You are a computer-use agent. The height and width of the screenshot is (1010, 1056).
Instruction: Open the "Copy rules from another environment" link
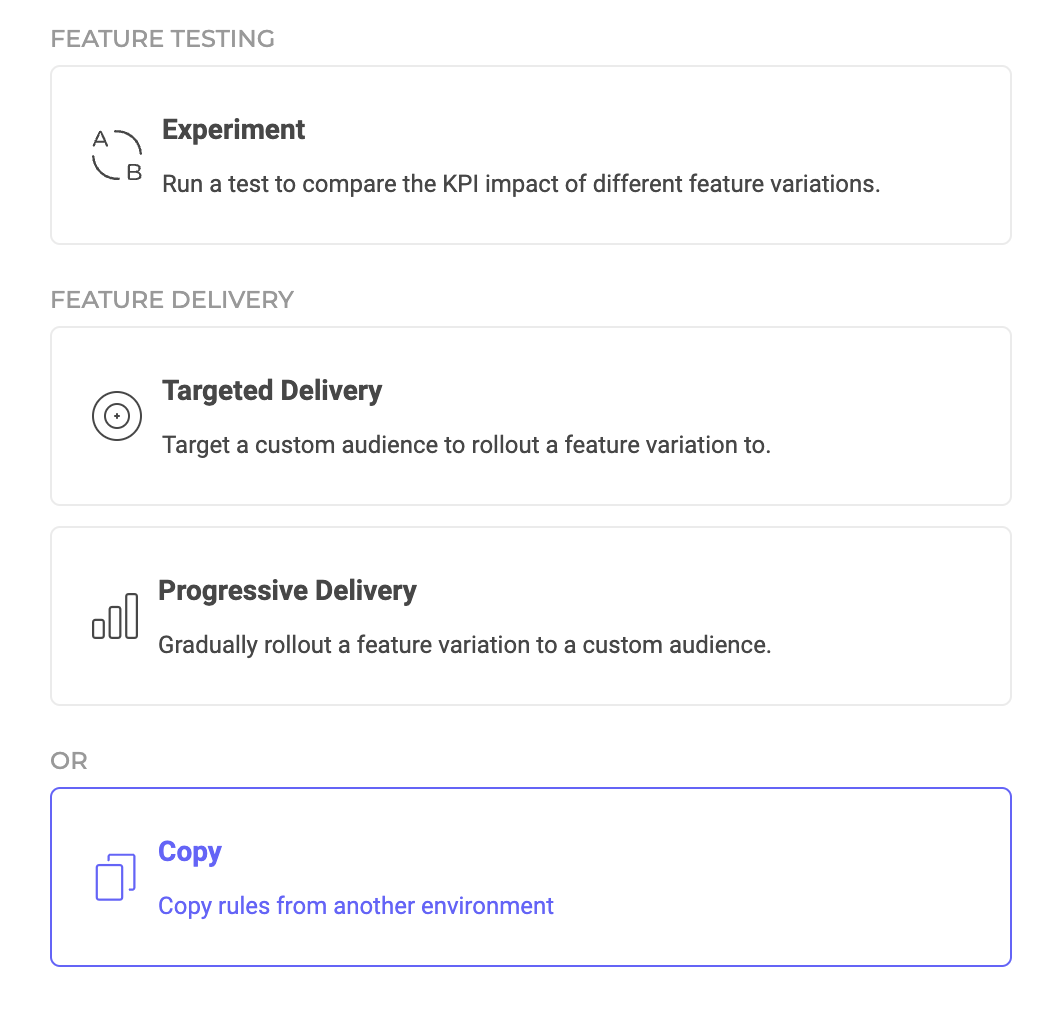click(x=356, y=906)
